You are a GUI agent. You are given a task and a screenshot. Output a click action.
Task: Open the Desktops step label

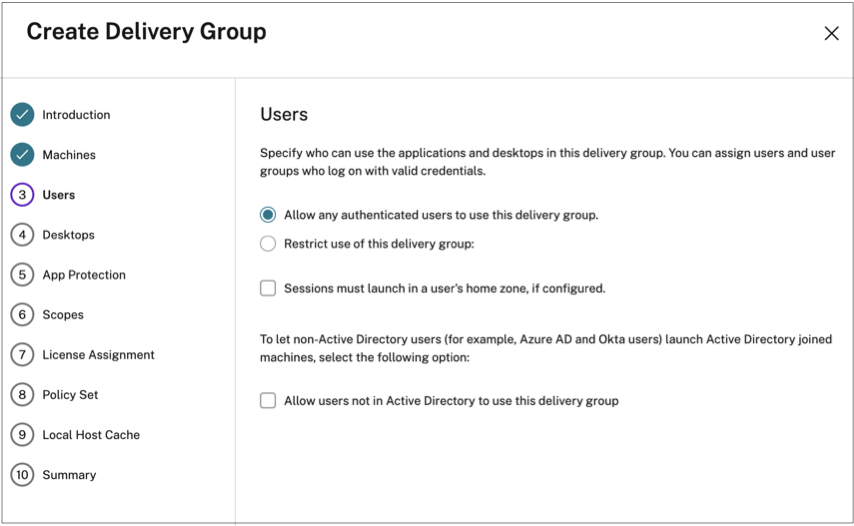[68, 235]
